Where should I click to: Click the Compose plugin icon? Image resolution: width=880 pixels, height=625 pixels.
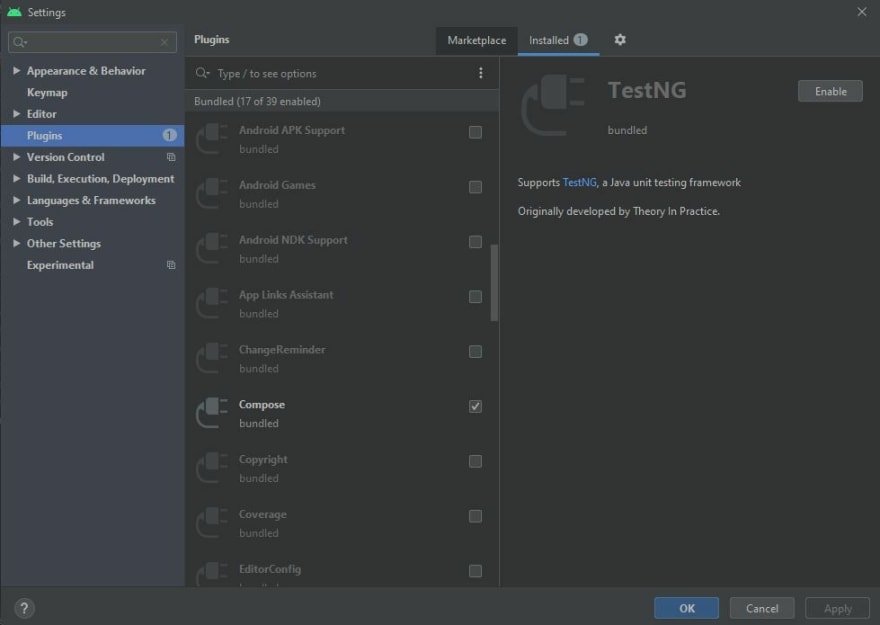(212, 413)
